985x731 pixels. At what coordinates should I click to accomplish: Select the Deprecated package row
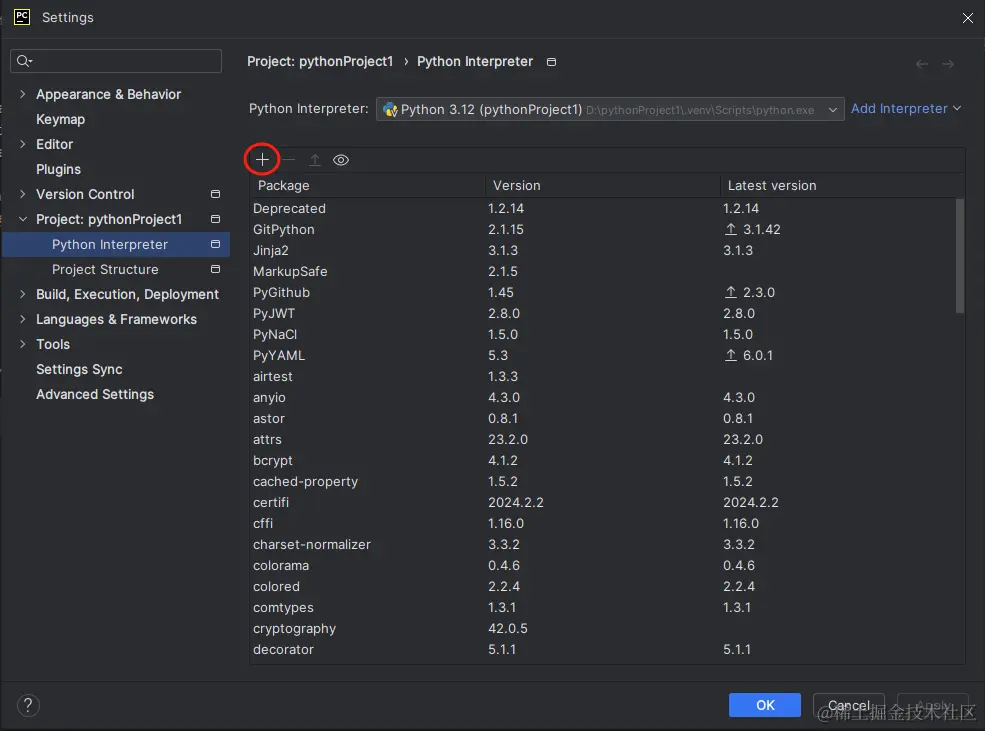click(602, 208)
